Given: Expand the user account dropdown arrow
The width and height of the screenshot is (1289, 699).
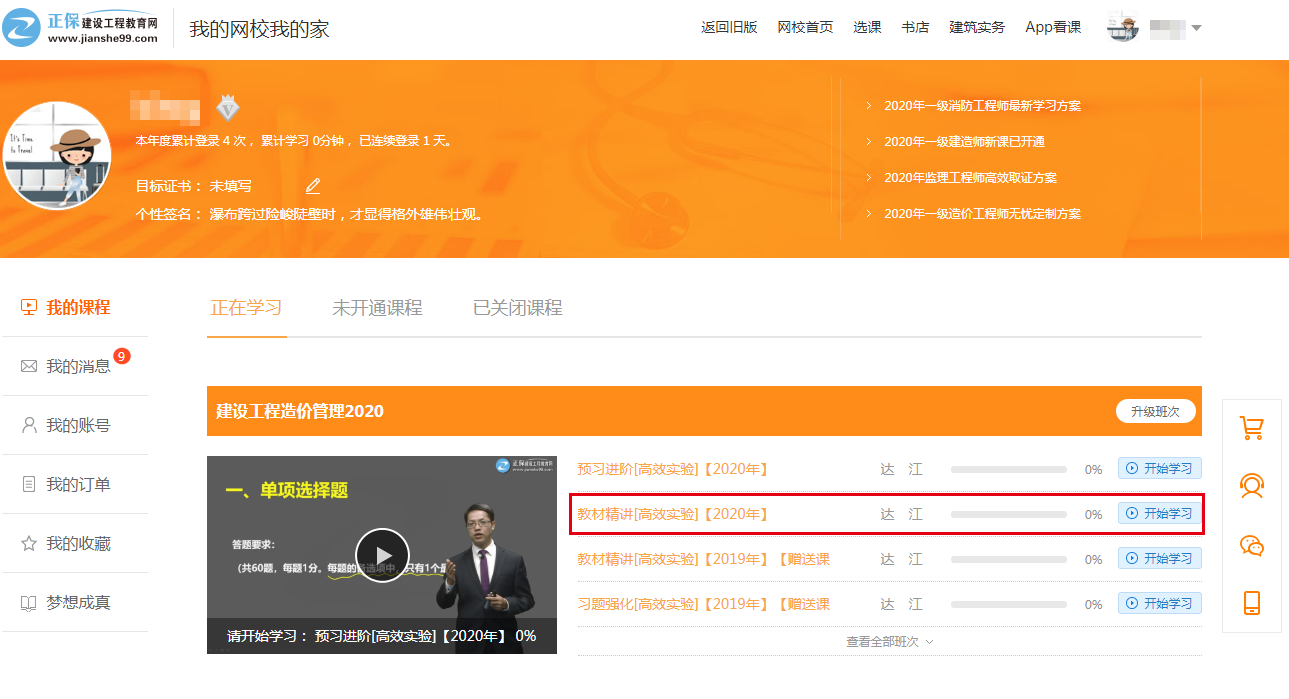Looking at the screenshot, I should coord(1196,28).
